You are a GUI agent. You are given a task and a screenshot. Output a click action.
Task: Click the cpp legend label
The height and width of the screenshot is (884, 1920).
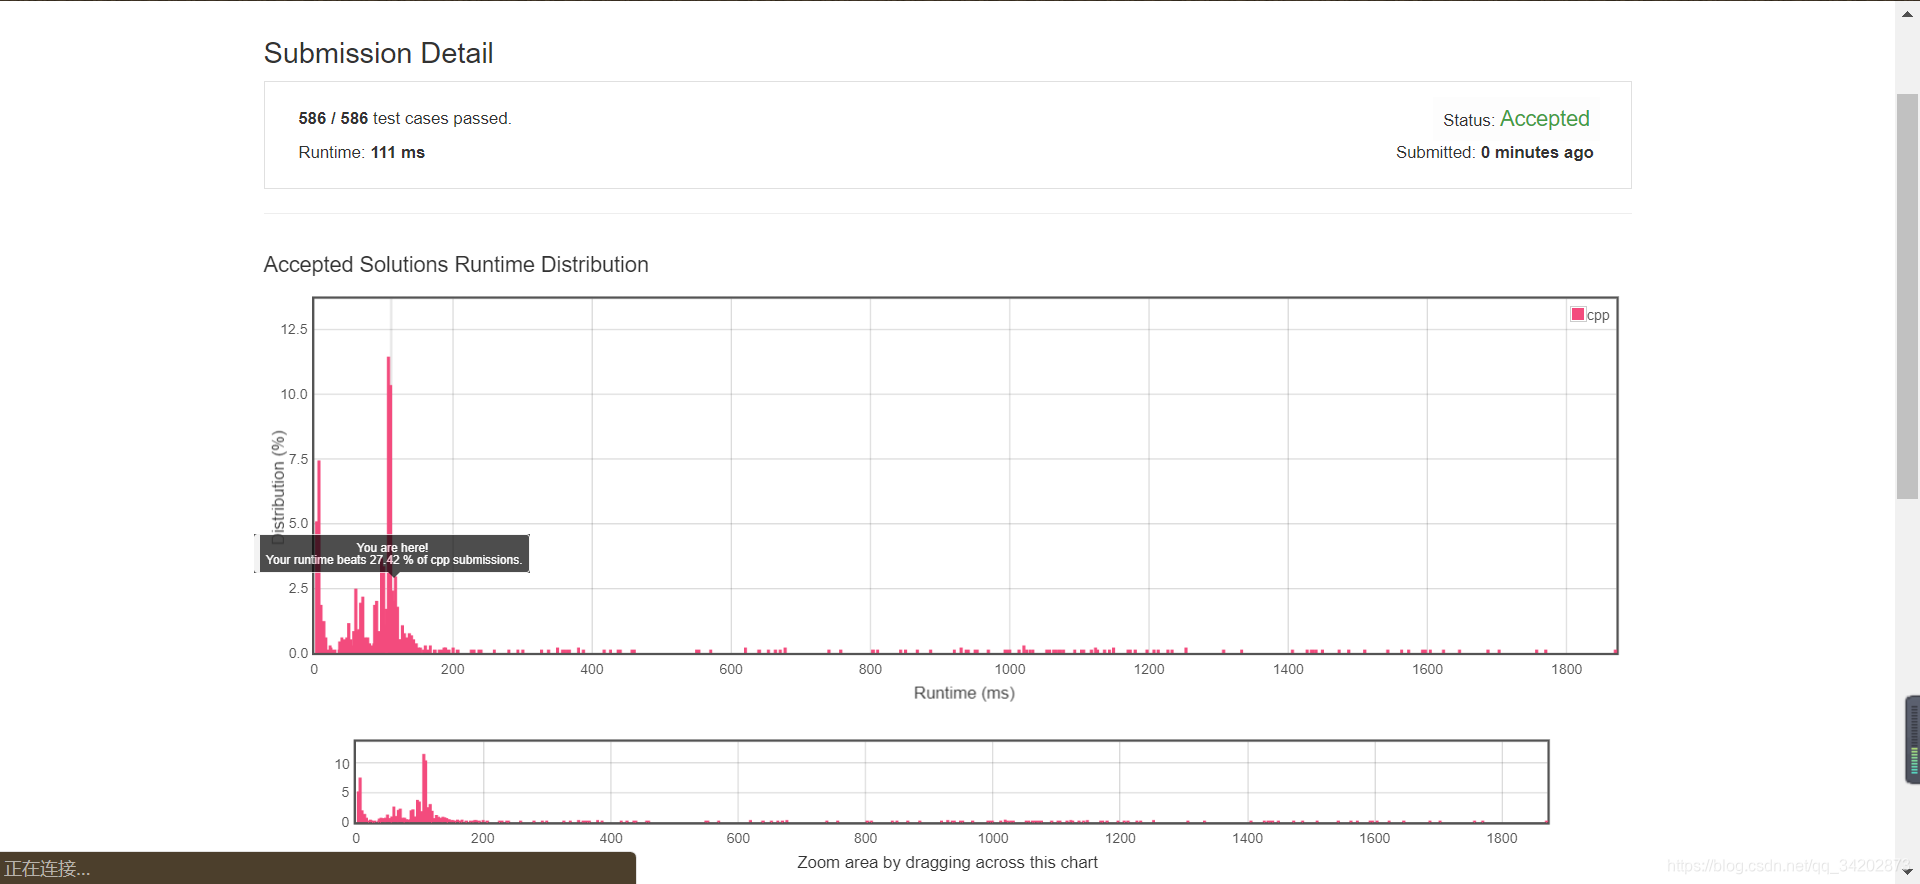pyautogui.click(x=1598, y=315)
